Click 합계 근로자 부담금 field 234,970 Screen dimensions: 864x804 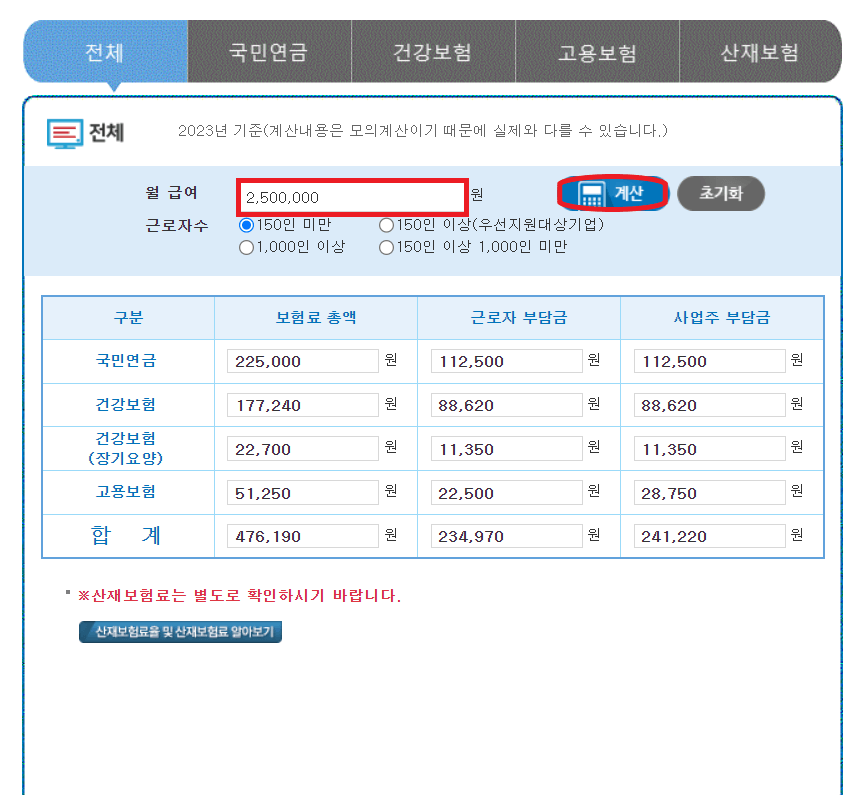point(506,536)
